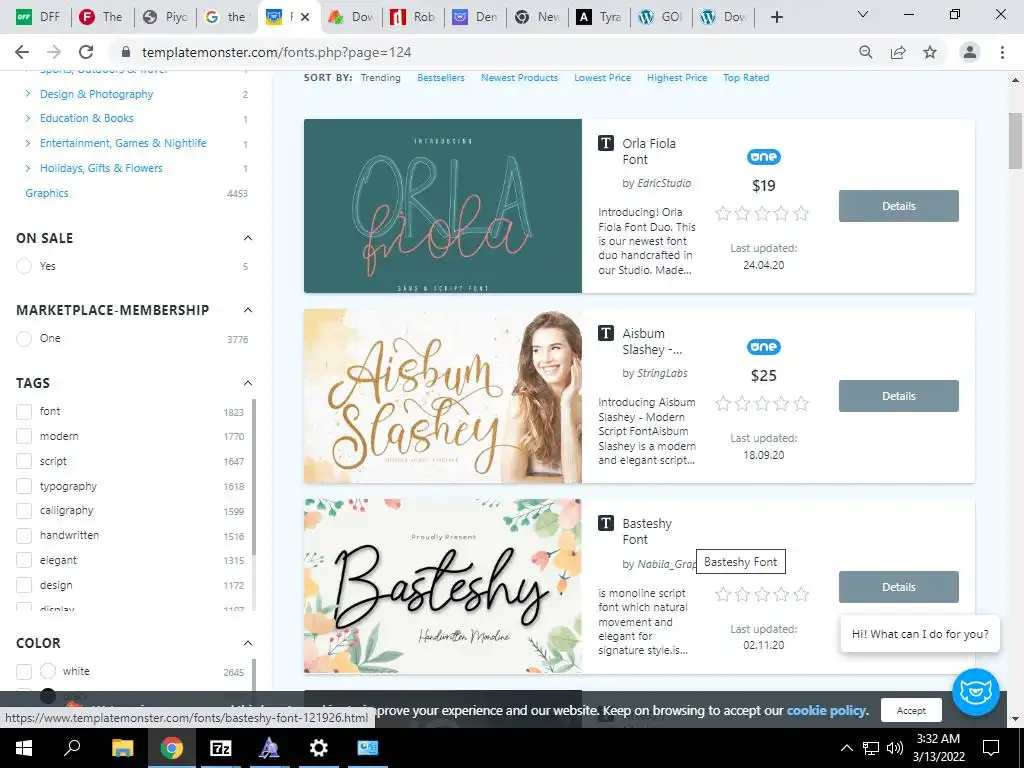The image size is (1024, 768).
Task: Click the white color swatch circle
Action: (48, 671)
